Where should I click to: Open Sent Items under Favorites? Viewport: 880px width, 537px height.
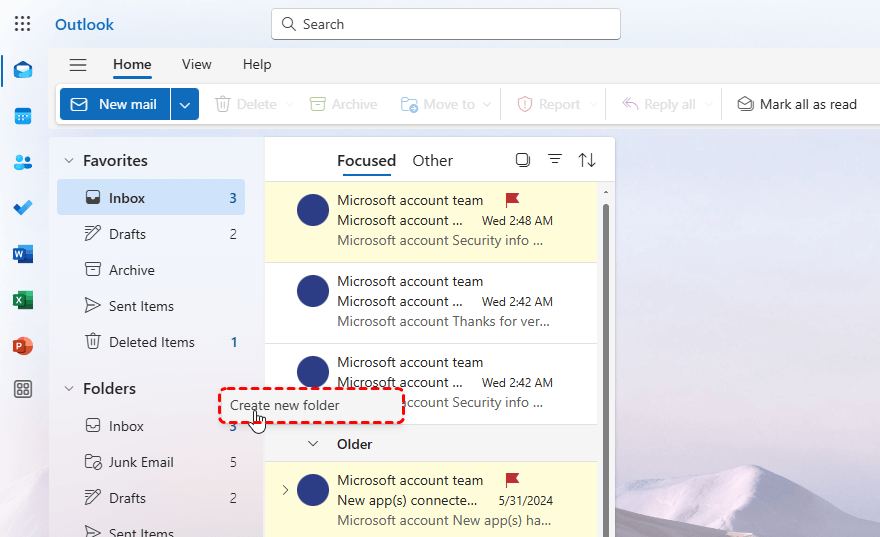coord(151,306)
